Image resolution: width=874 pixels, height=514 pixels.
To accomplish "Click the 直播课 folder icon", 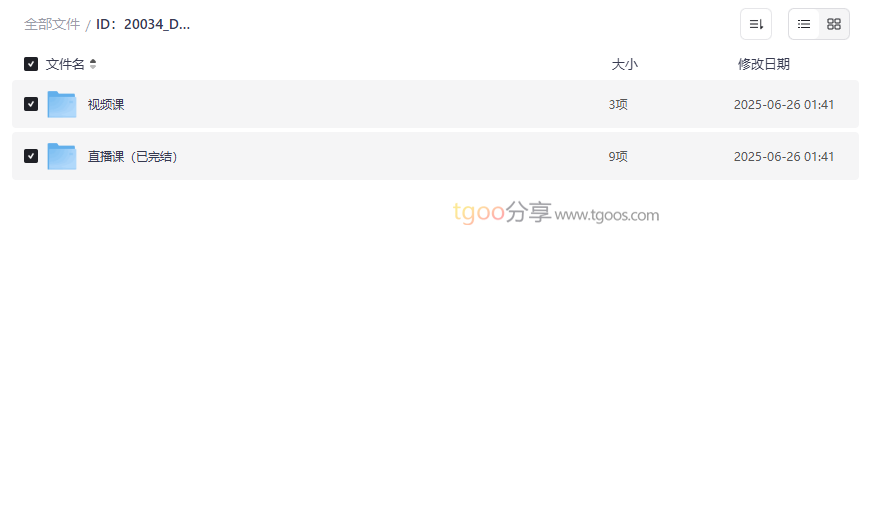I will tap(62, 156).
